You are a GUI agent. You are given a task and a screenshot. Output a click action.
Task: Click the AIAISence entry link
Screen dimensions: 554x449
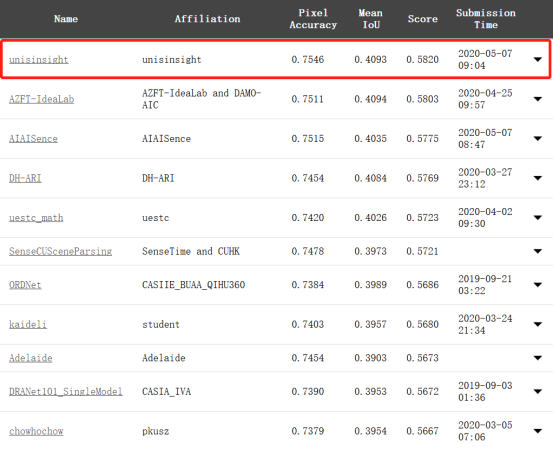point(33,138)
